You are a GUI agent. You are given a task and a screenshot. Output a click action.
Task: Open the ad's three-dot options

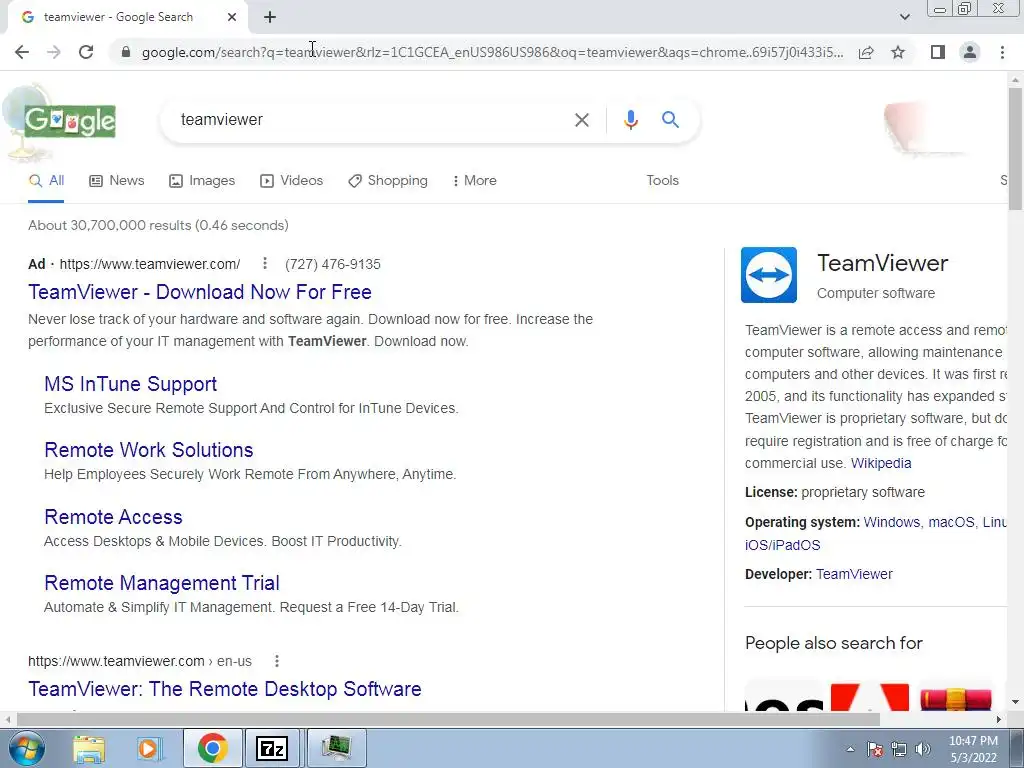point(264,263)
